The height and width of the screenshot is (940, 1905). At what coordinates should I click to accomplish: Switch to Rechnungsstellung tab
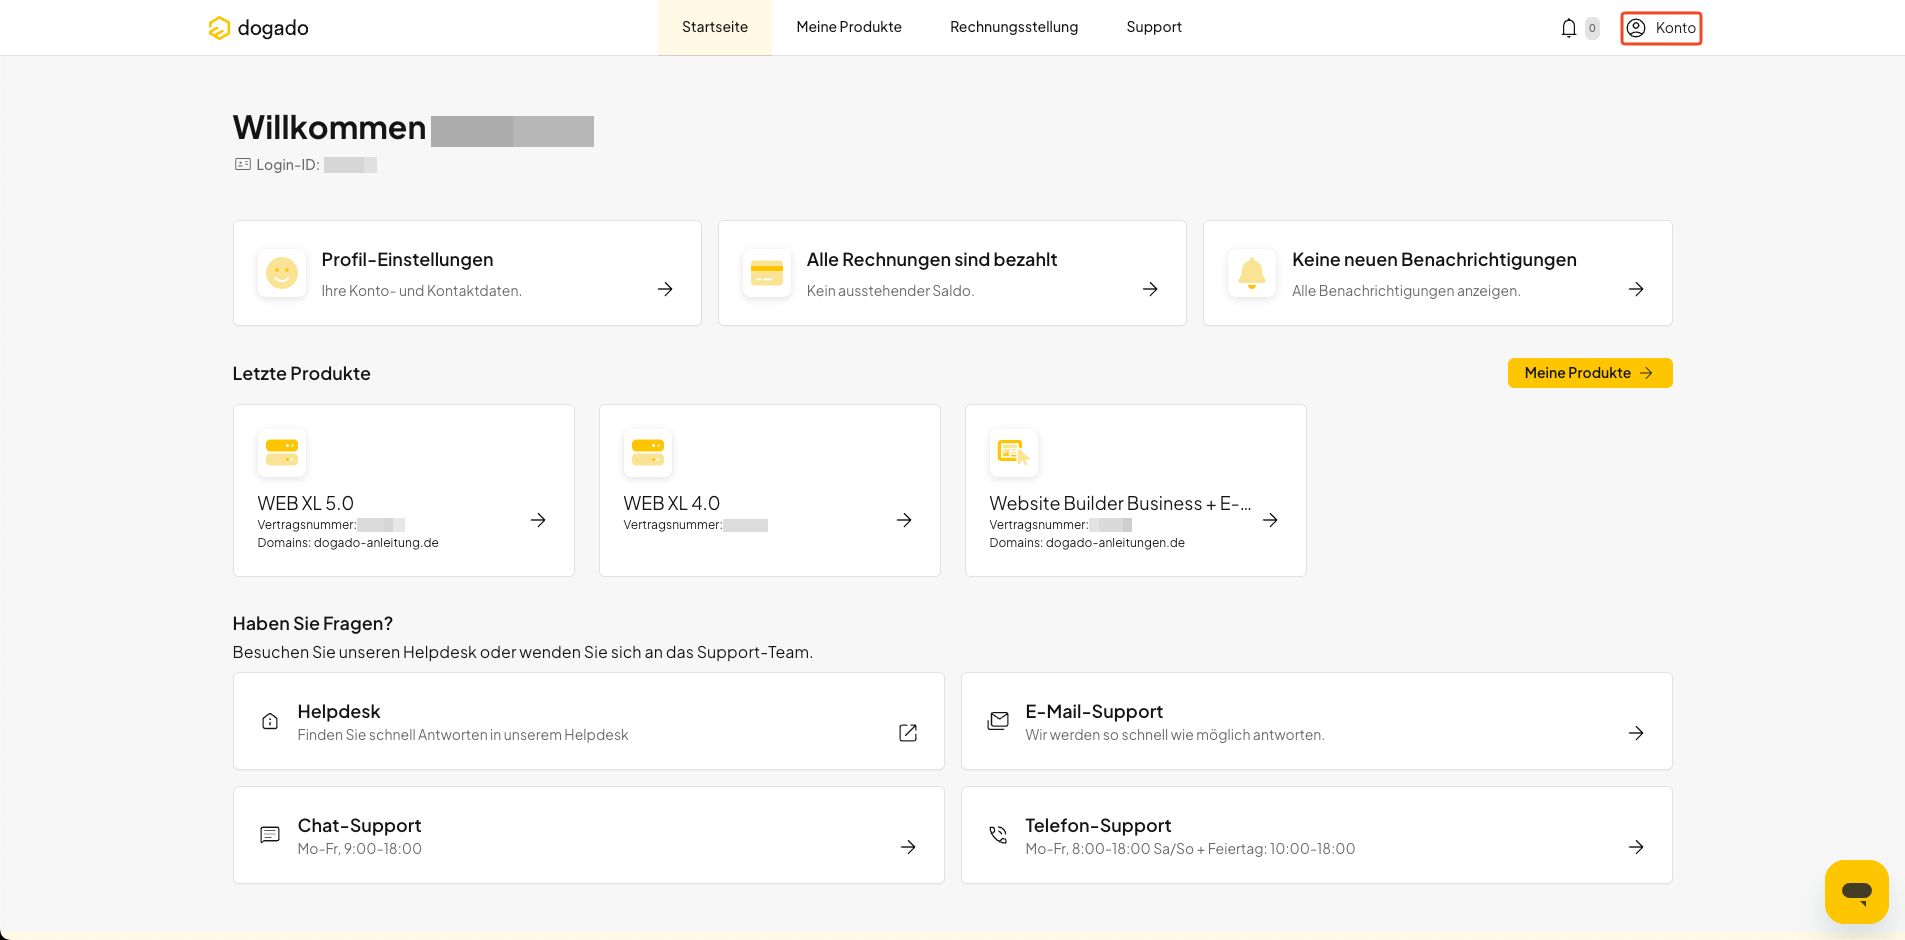point(1014,27)
